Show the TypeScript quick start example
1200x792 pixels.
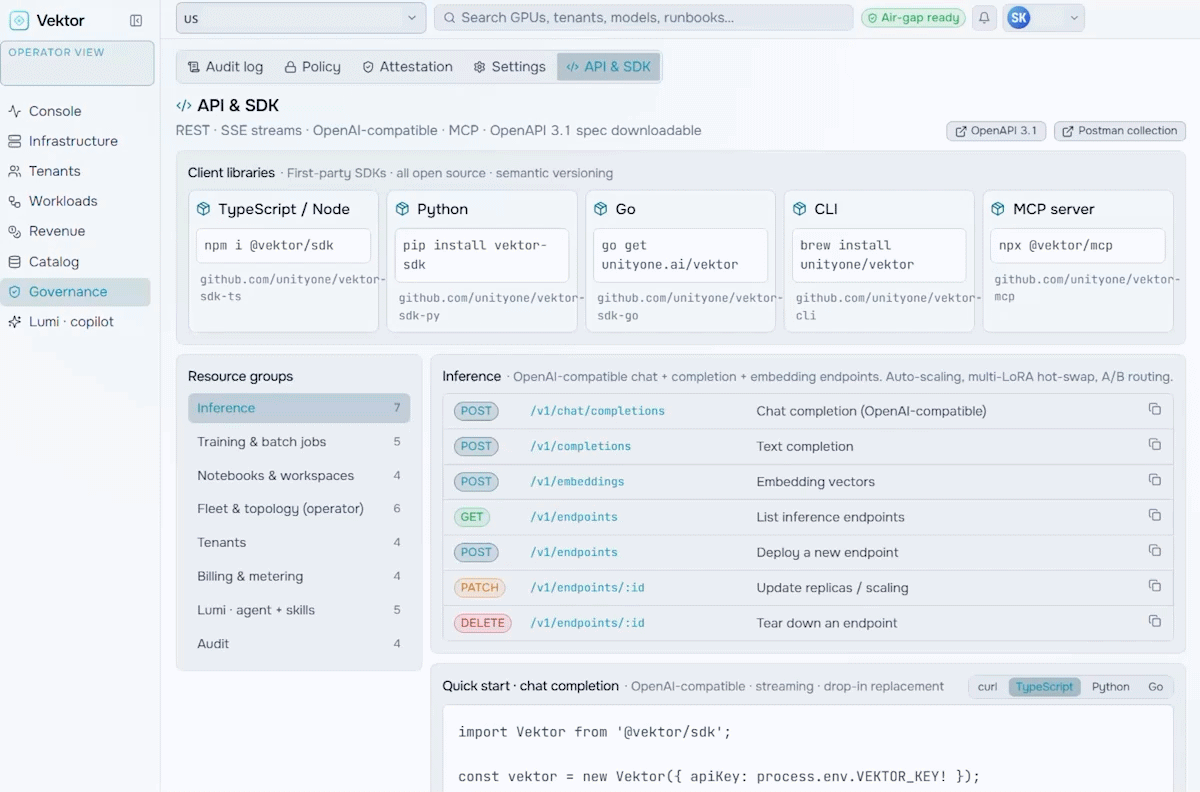coord(1044,687)
